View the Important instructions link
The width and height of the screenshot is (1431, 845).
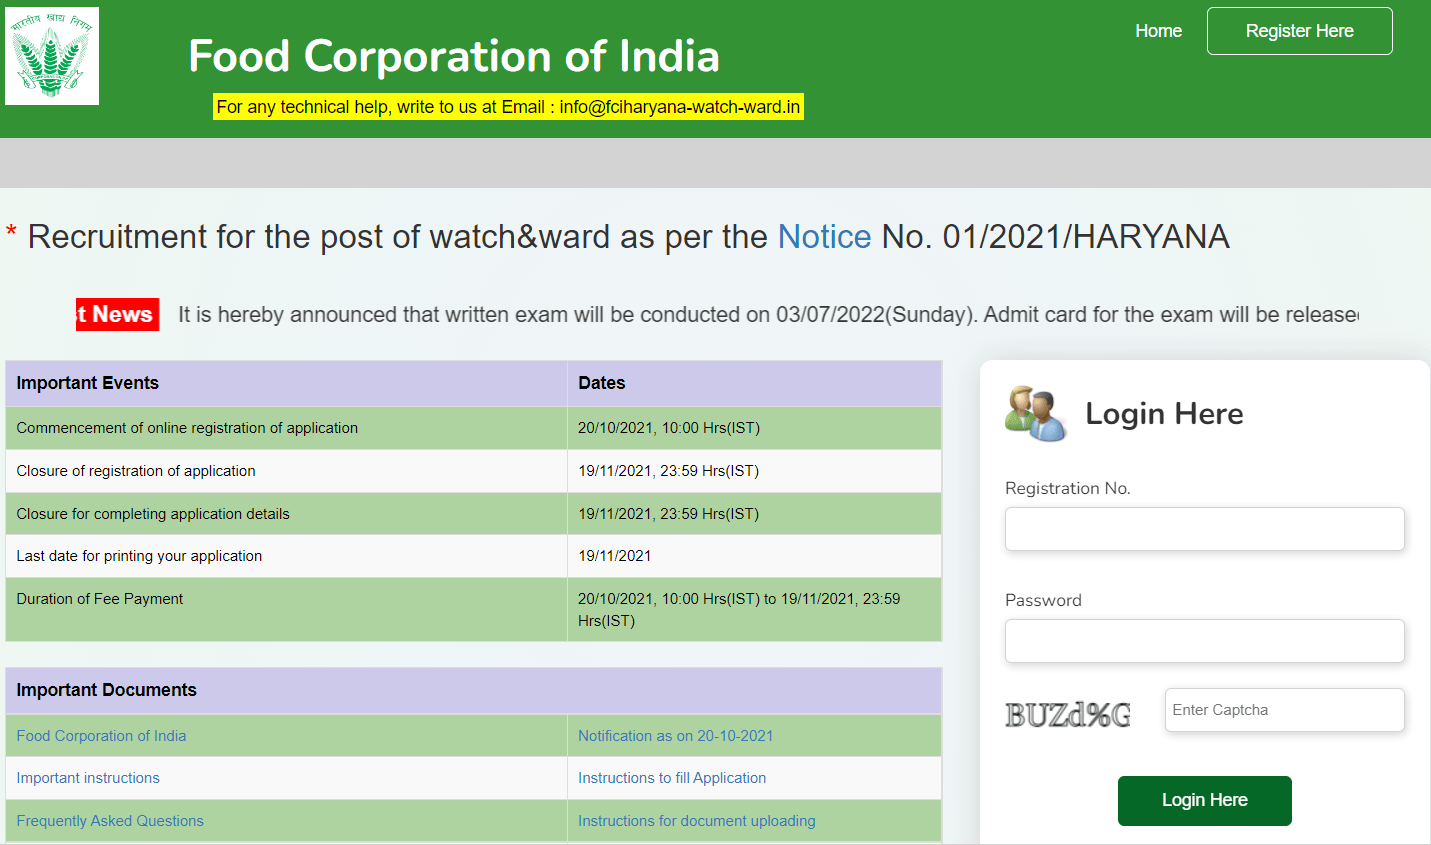tap(88, 778)
